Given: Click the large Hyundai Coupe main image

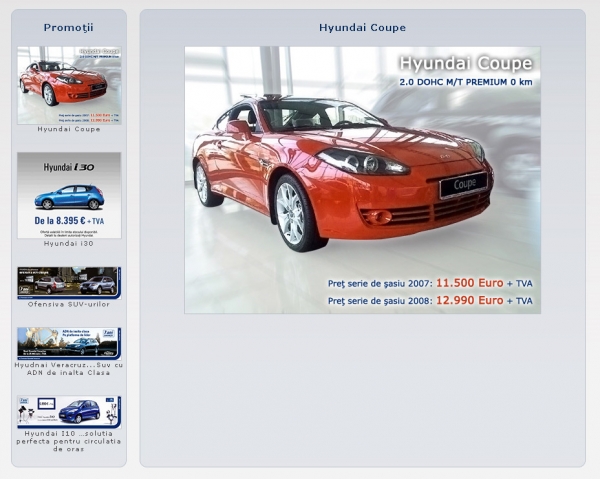Looking at the screenshot, I should tap(362, 180).
